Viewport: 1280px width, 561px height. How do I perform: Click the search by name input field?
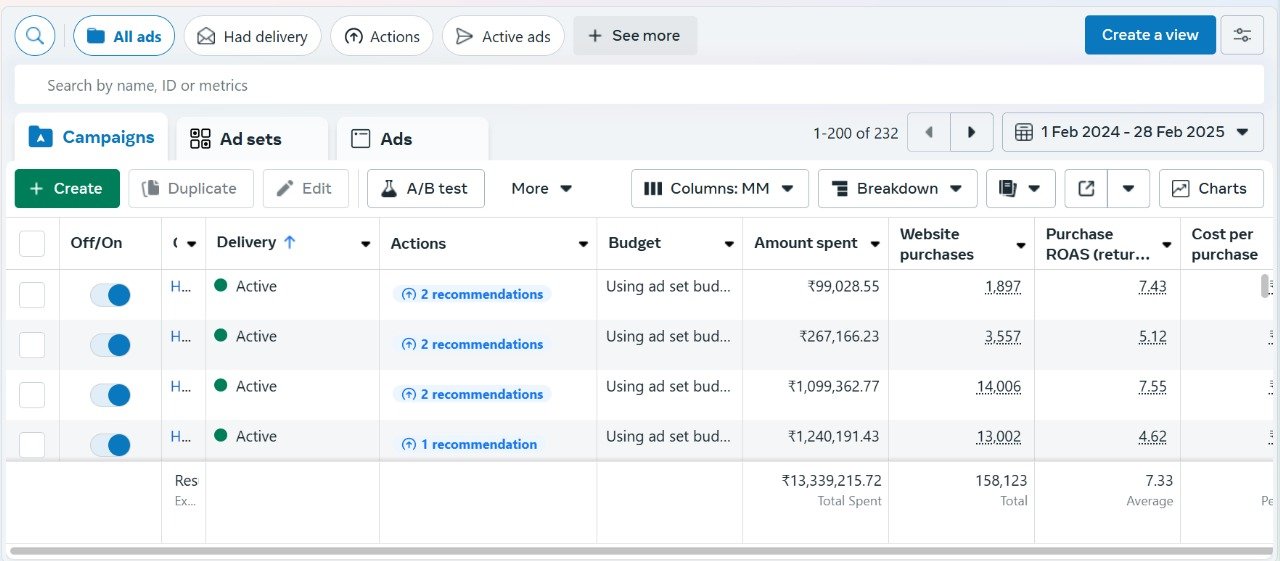[x=640, y=86]
